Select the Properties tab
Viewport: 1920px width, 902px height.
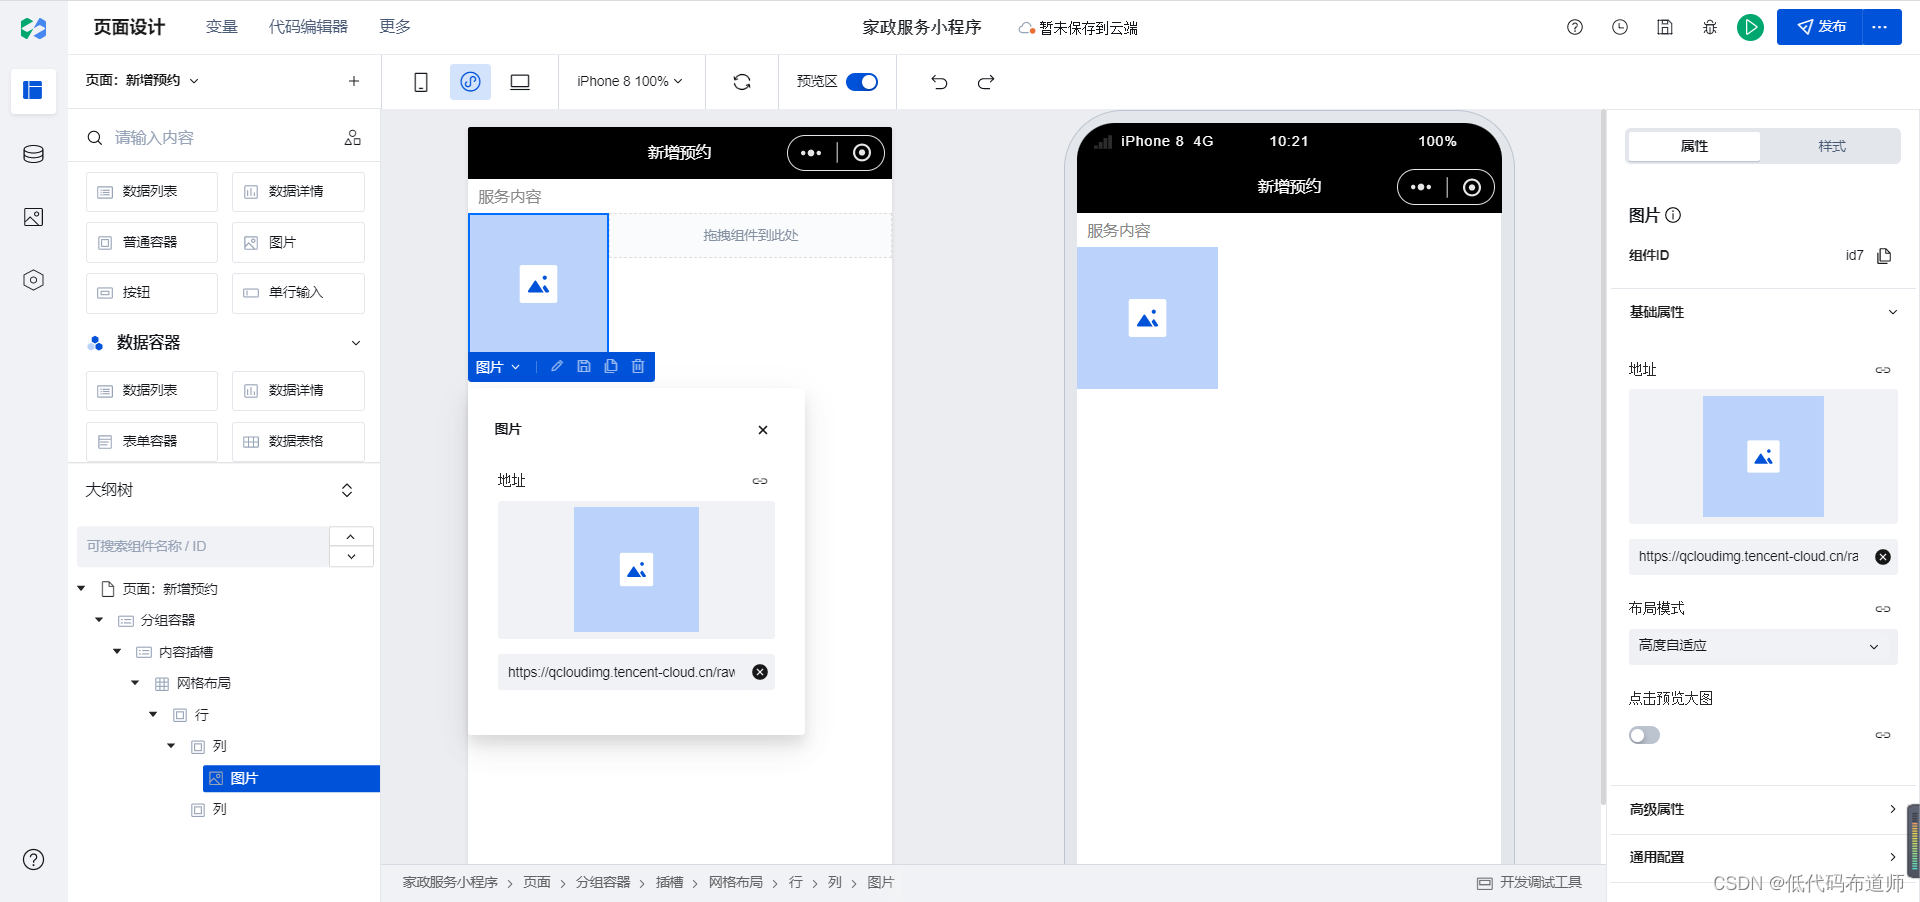click(x=1694, y=146)
